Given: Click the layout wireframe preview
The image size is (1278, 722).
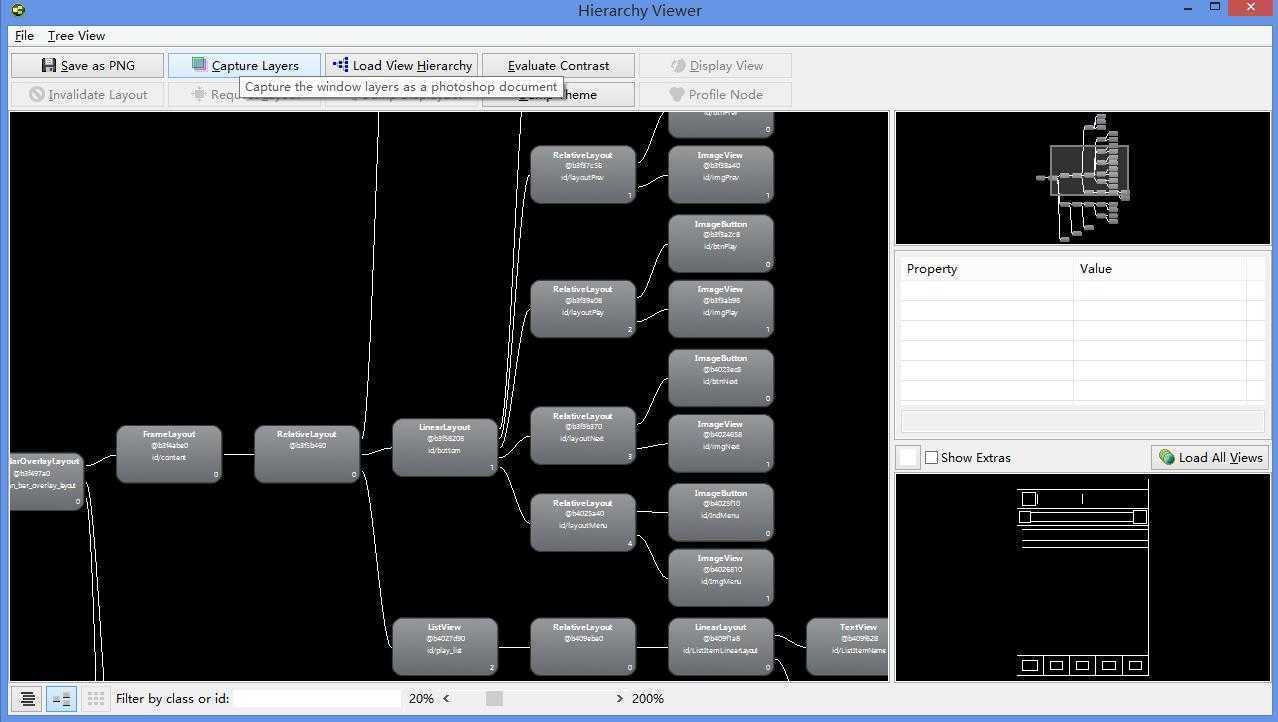Looking at the screenshot, I should click(x=1082, y=577).
